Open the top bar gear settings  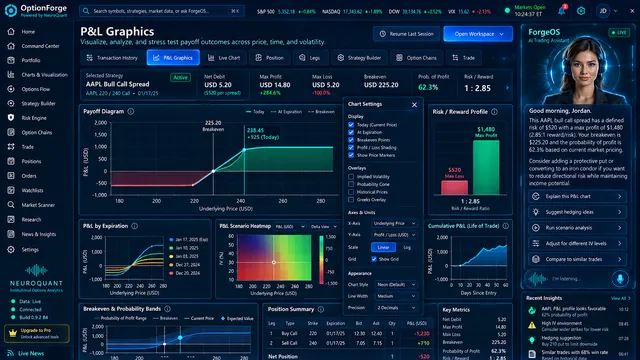coord(581,11)
